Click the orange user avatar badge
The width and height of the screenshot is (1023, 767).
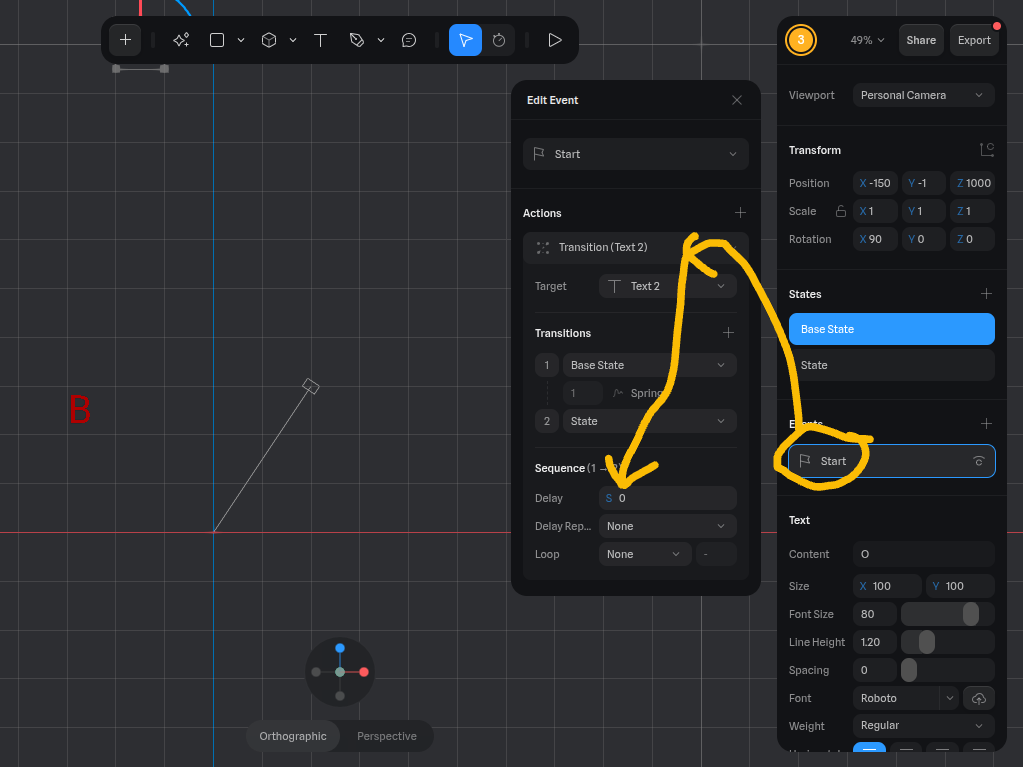point(801,40)
